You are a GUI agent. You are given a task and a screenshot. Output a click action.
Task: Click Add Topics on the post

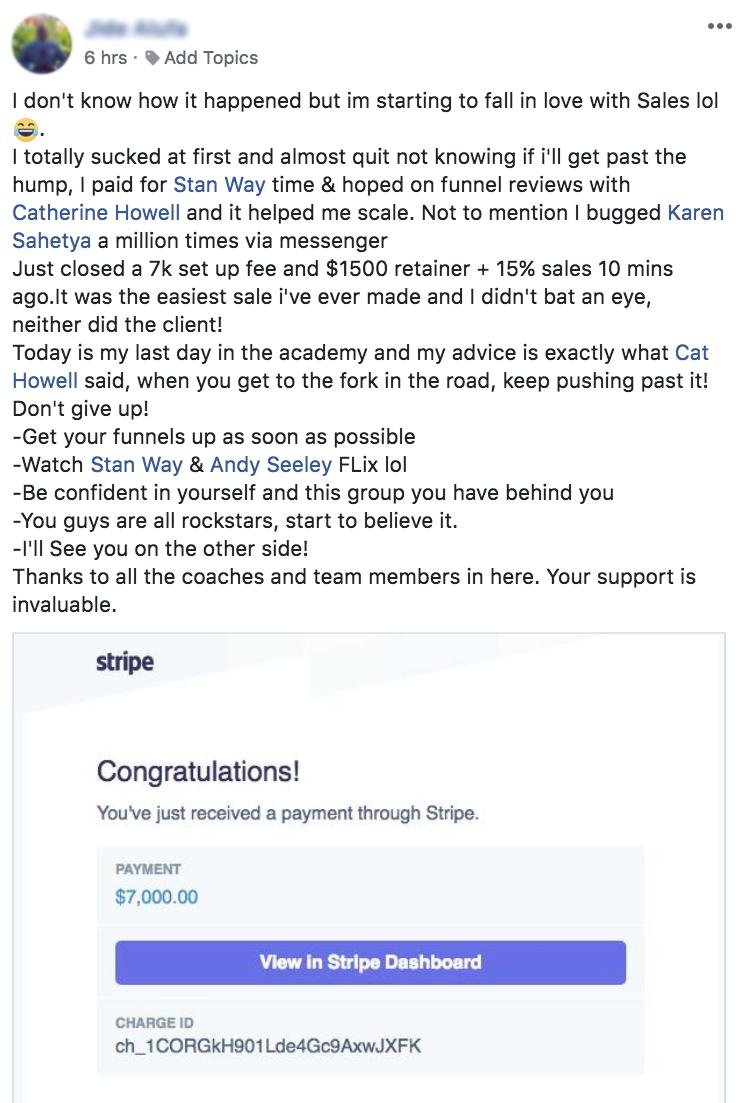(211, 58)
